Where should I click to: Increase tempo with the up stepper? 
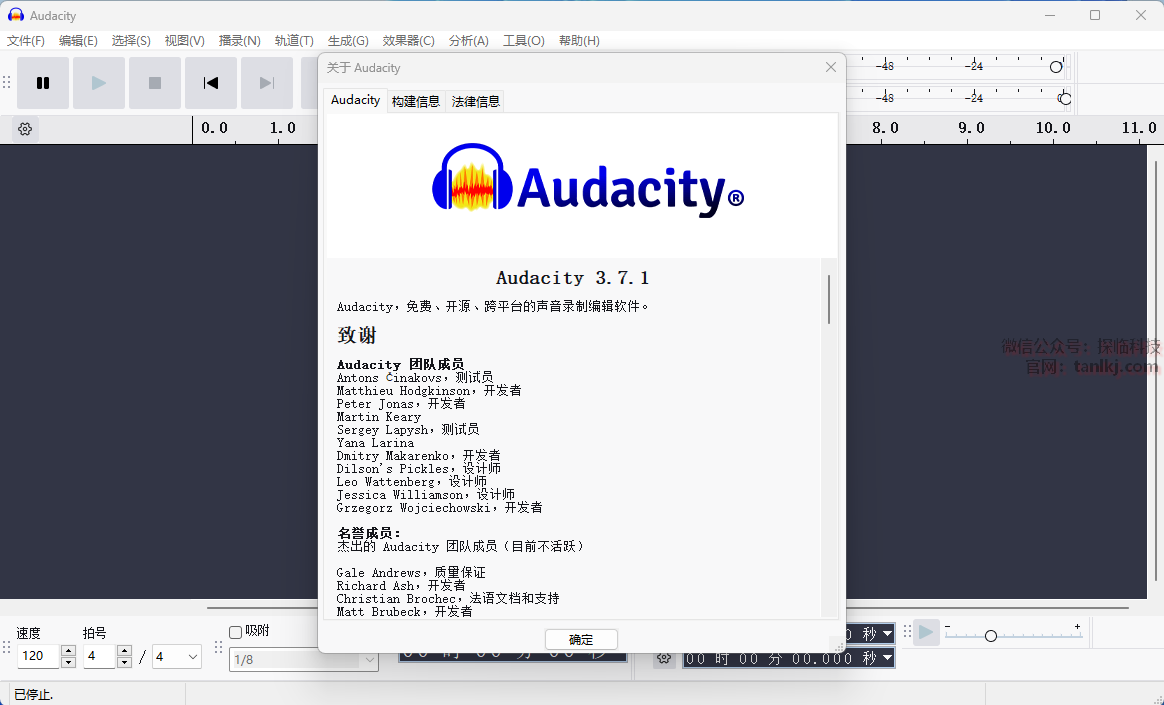68,651
